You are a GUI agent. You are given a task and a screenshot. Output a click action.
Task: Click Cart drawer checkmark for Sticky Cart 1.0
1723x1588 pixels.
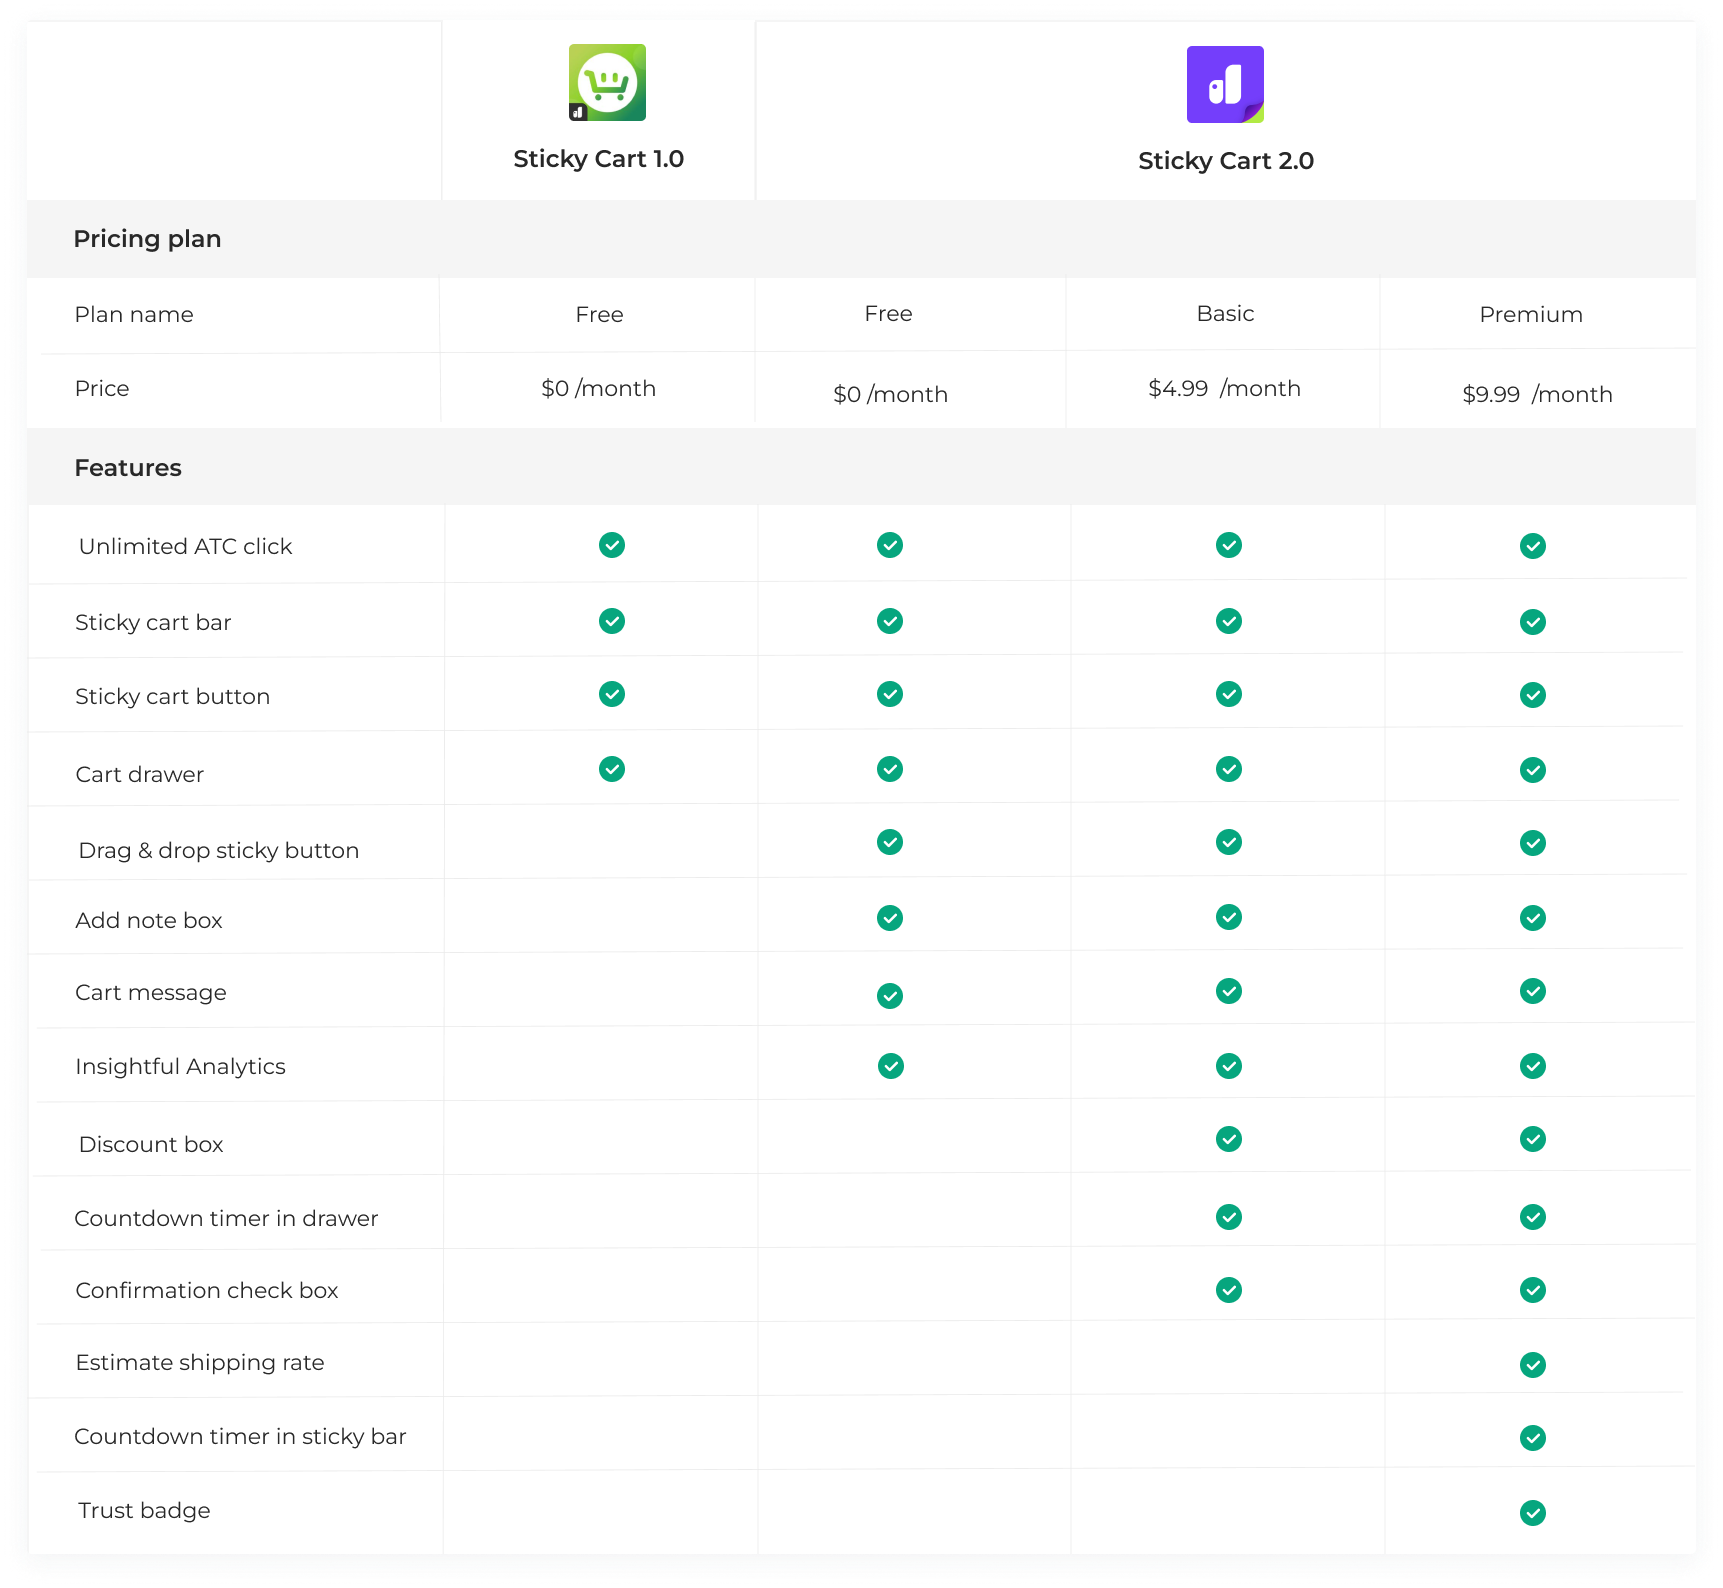[x=612, y=769]
